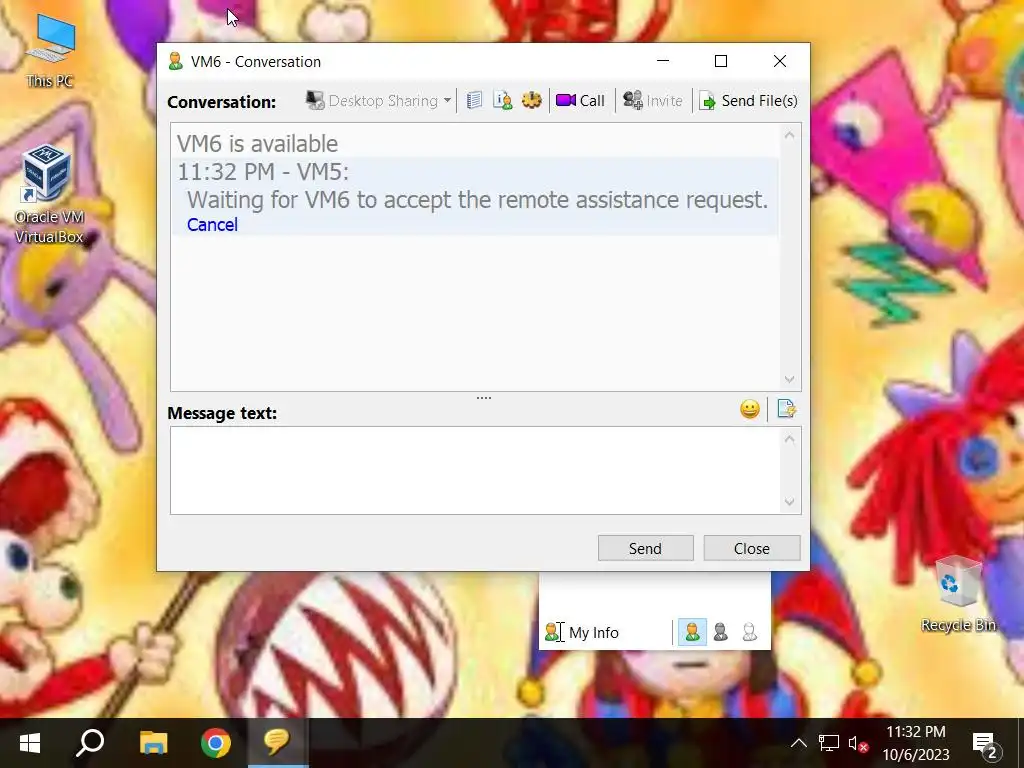Image resolution: width=1024 pixels, height=768 pixels.
Task: Close the VM6 Conversation window via X
Action: point(780,61)
